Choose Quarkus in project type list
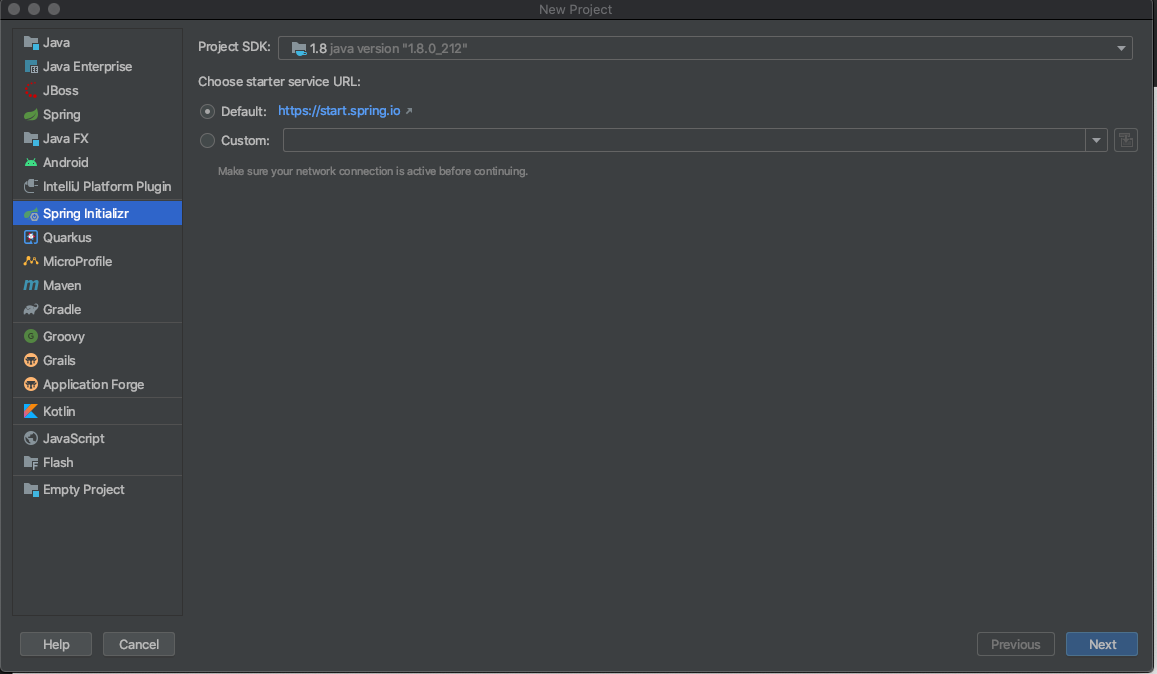 pyautogui.click(x=97, y=238)
